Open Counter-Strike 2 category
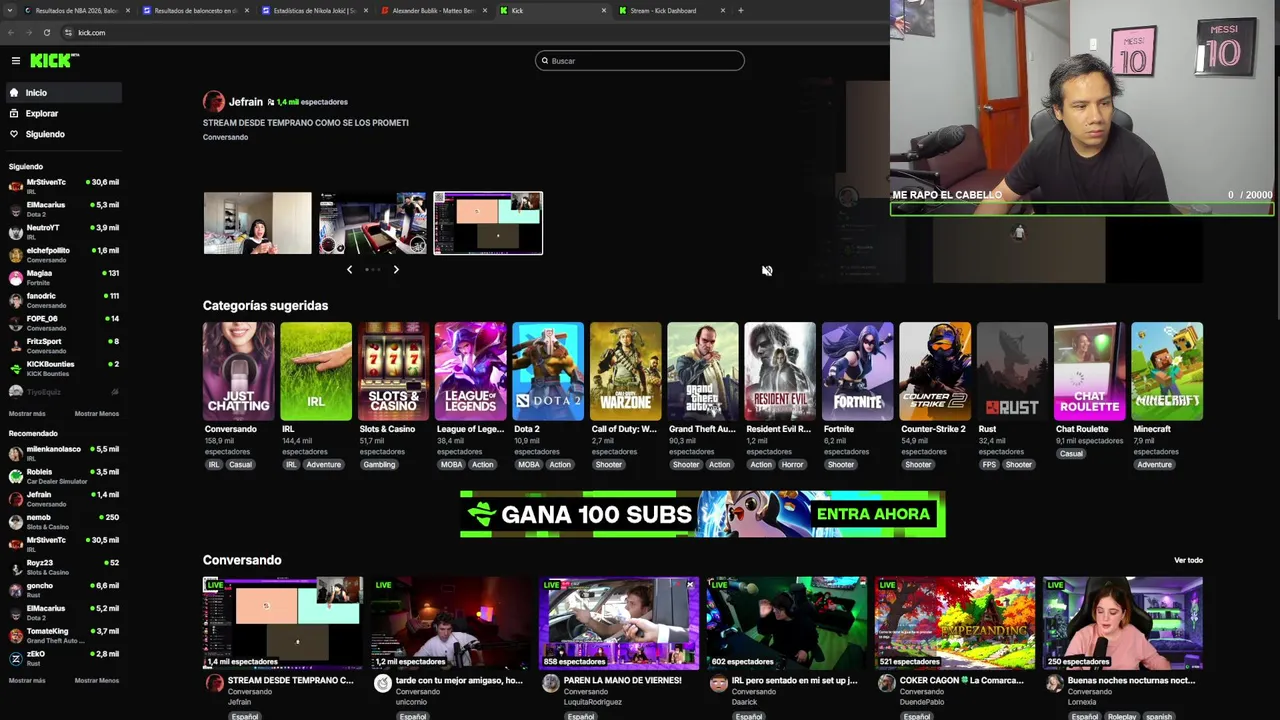Image resolution: width=1280 pixels, height=720 pixels. [935, 371]
